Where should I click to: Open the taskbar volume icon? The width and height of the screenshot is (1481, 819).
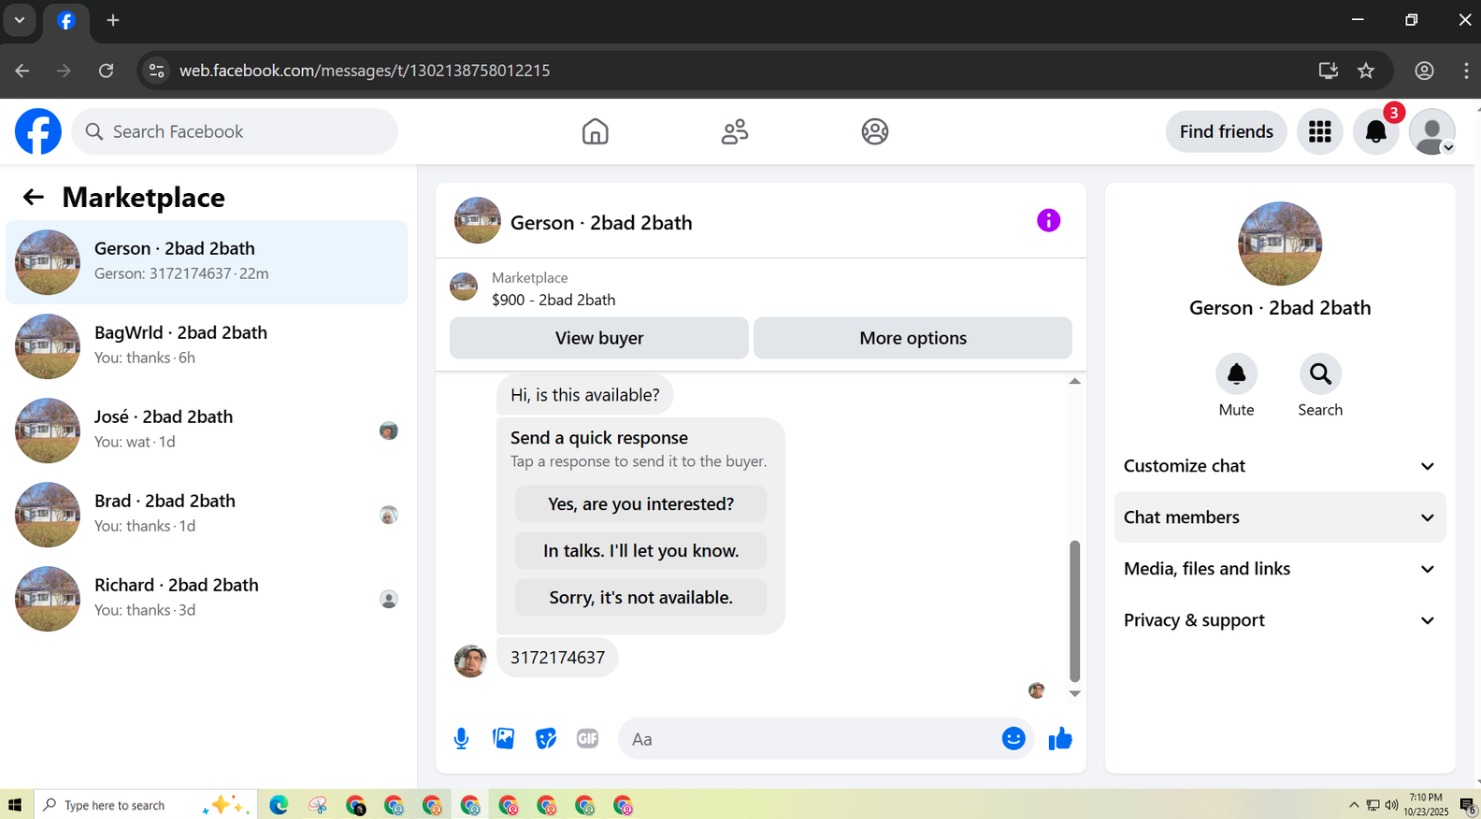coord(1391,805)
